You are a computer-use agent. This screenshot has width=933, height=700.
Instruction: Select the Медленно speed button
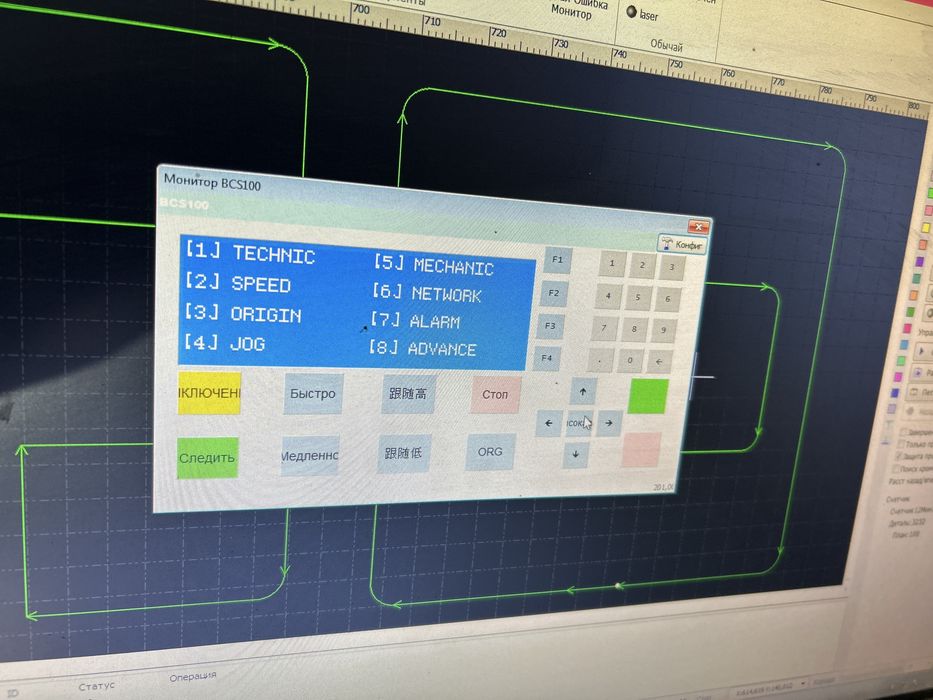tap(309, 455)
